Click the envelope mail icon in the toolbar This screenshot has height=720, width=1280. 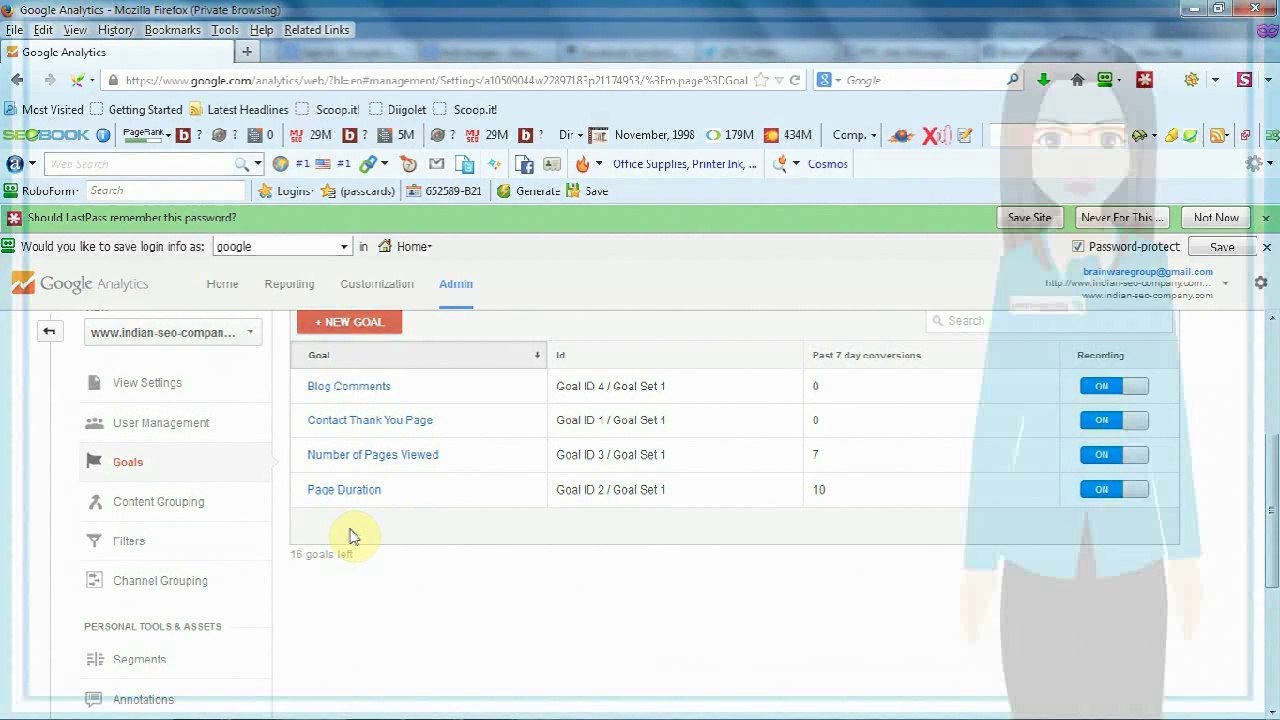pyautogui.click(x=436, y=164)
